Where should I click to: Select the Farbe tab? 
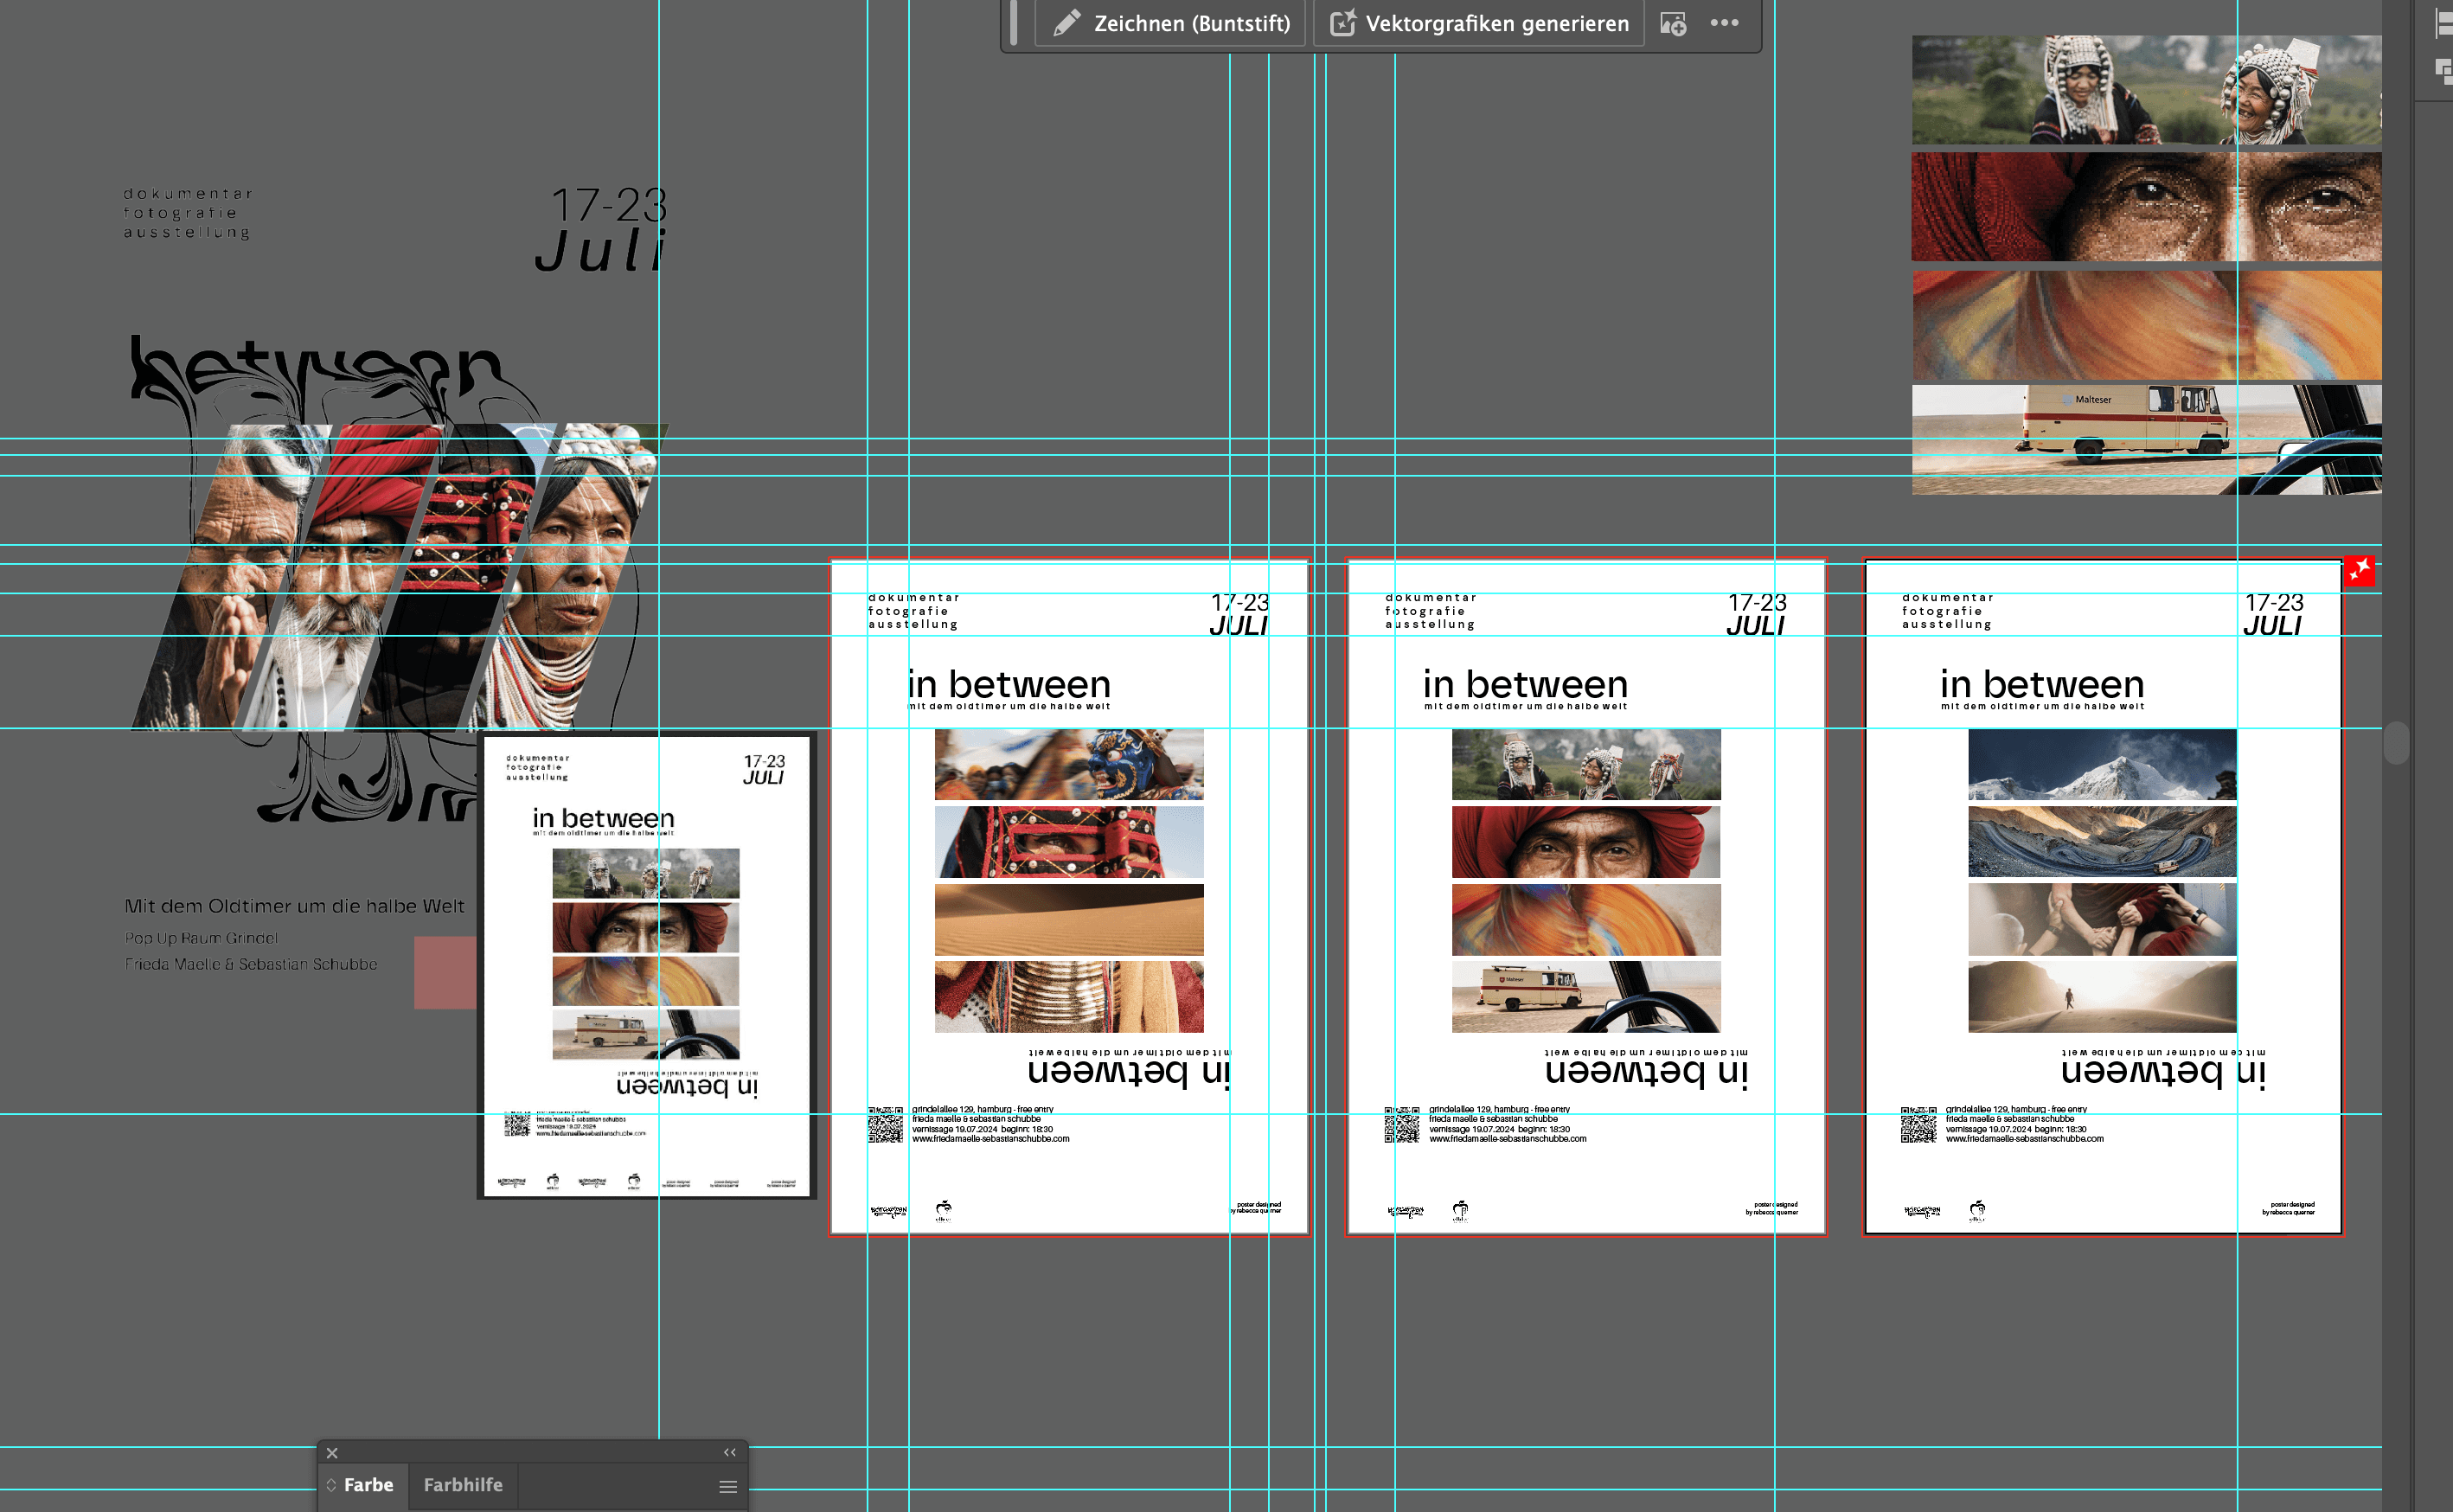368,1485
